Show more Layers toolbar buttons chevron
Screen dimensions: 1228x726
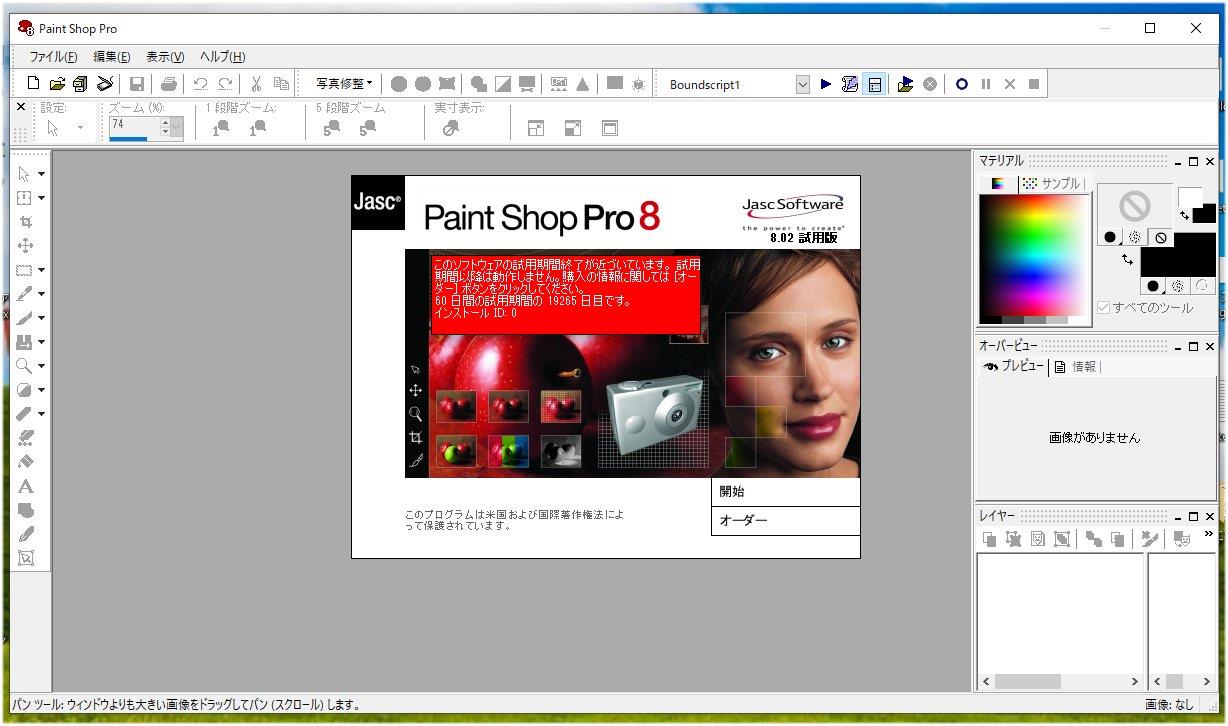[x=1209, y=534]
